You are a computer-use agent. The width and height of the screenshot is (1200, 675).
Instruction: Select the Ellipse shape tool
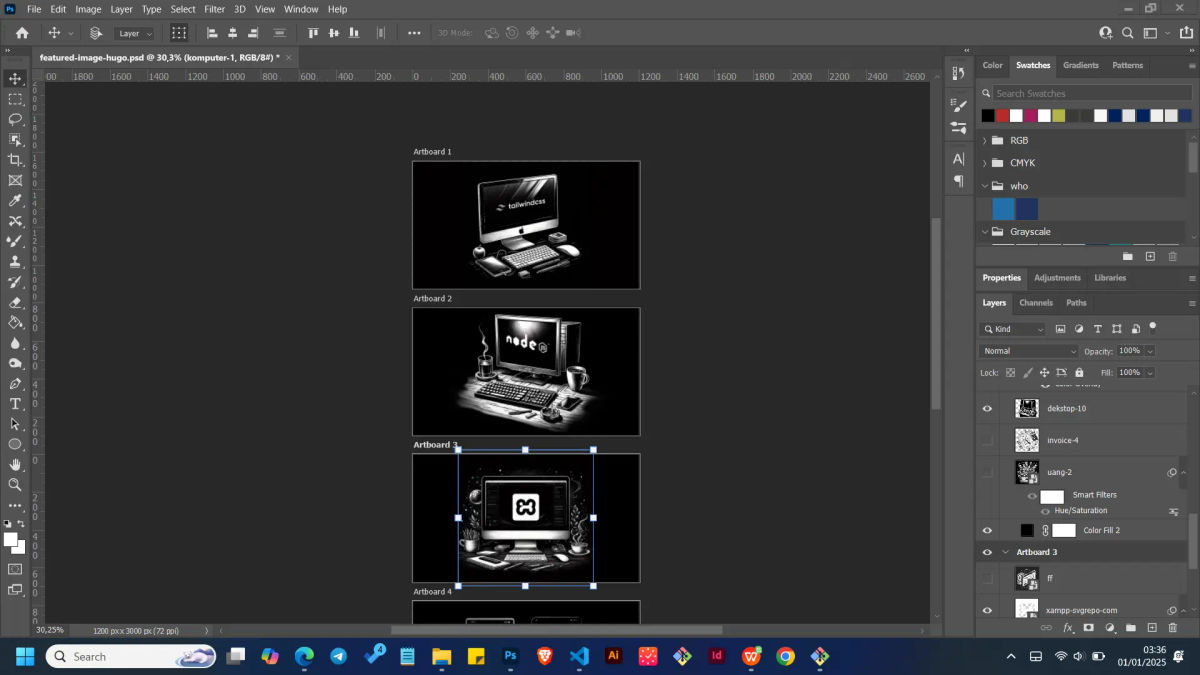15,444
